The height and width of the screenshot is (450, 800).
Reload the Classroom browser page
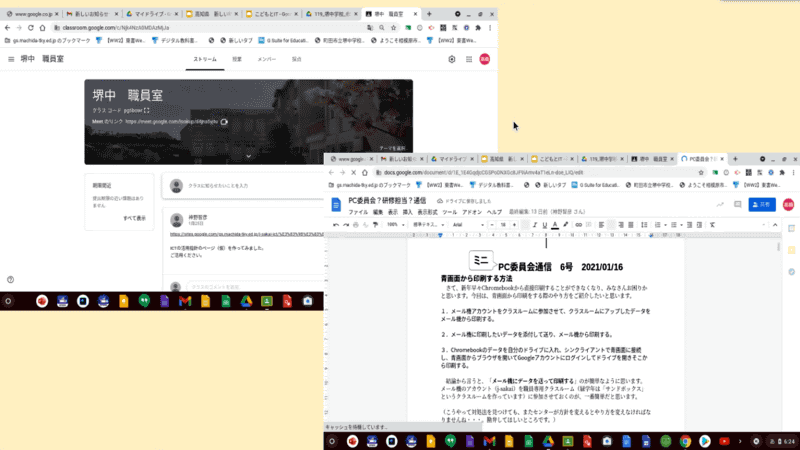31,28
